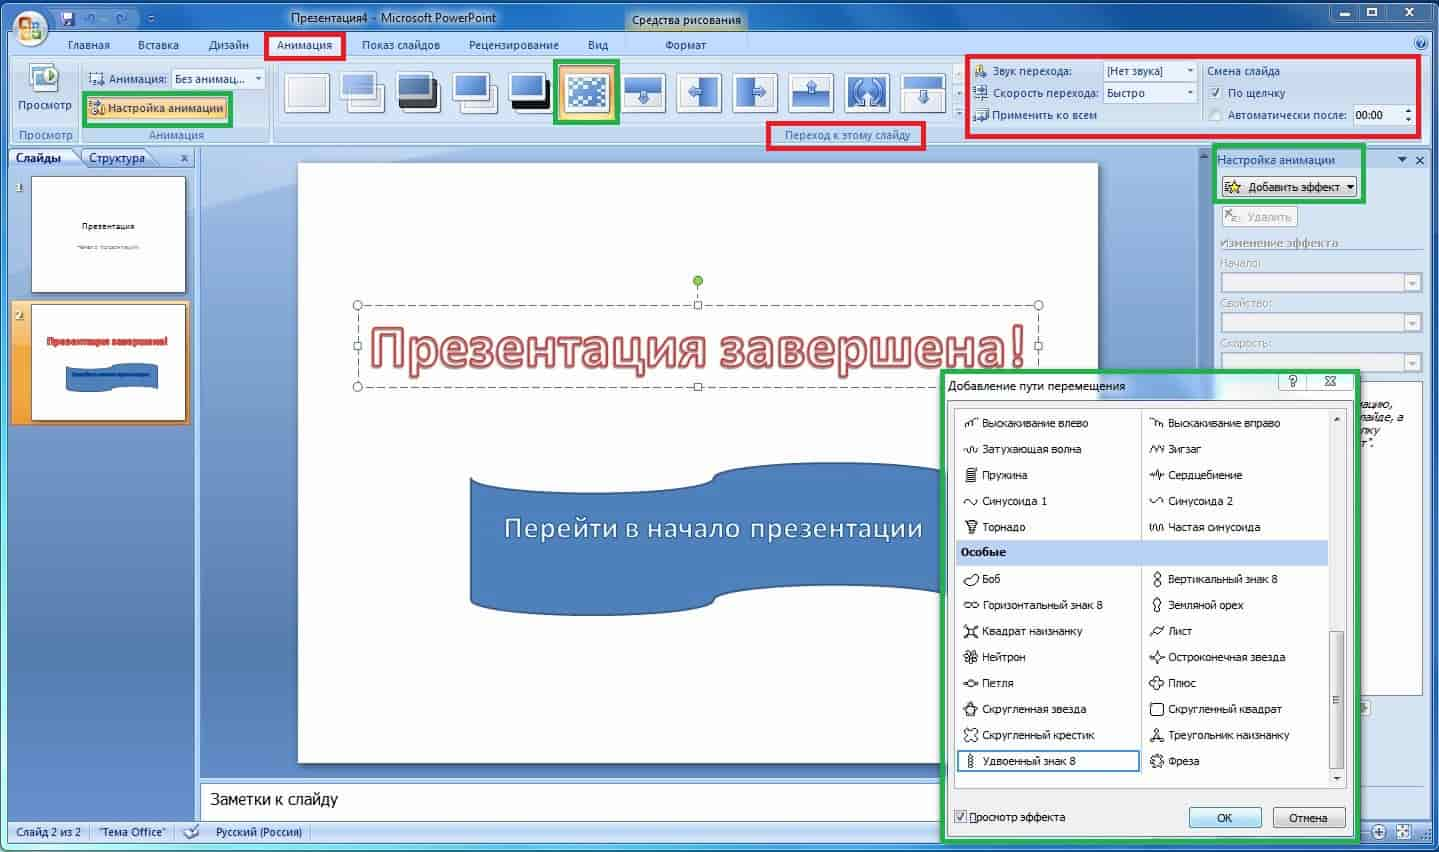Click the Save icon in quick access toolbar
The height and width of the screenshot is (852, 1439).
pyautogui.click(x=68, y=18)
